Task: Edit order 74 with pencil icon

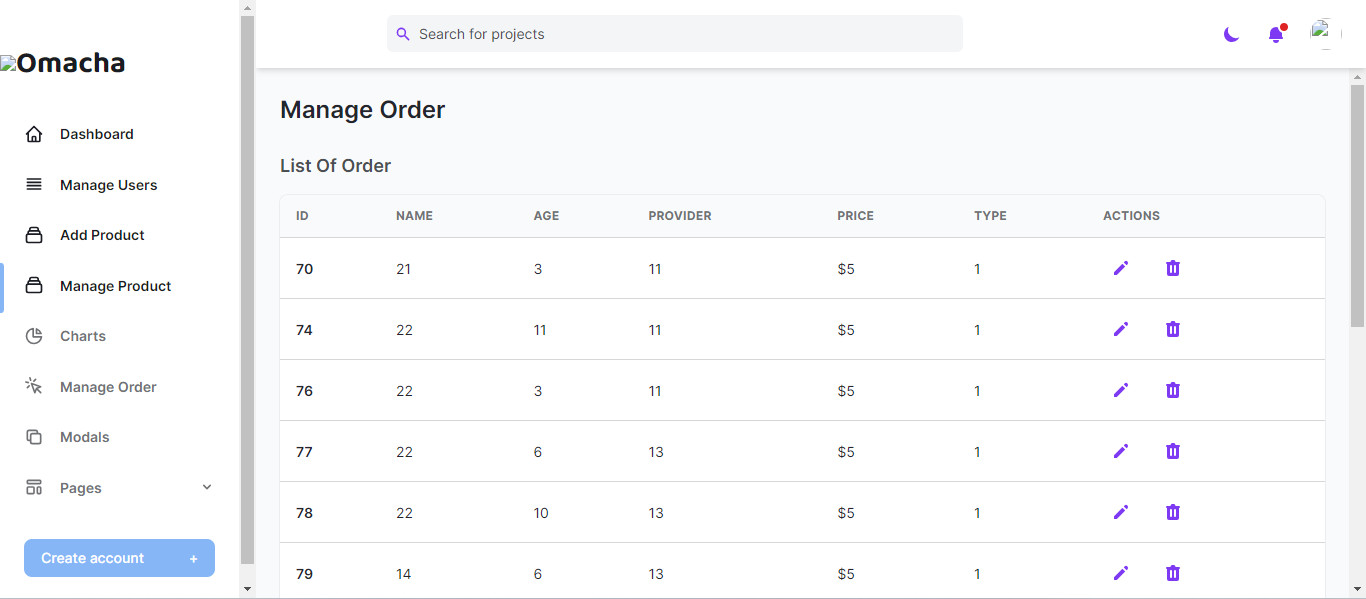Action: point(1121,329)
